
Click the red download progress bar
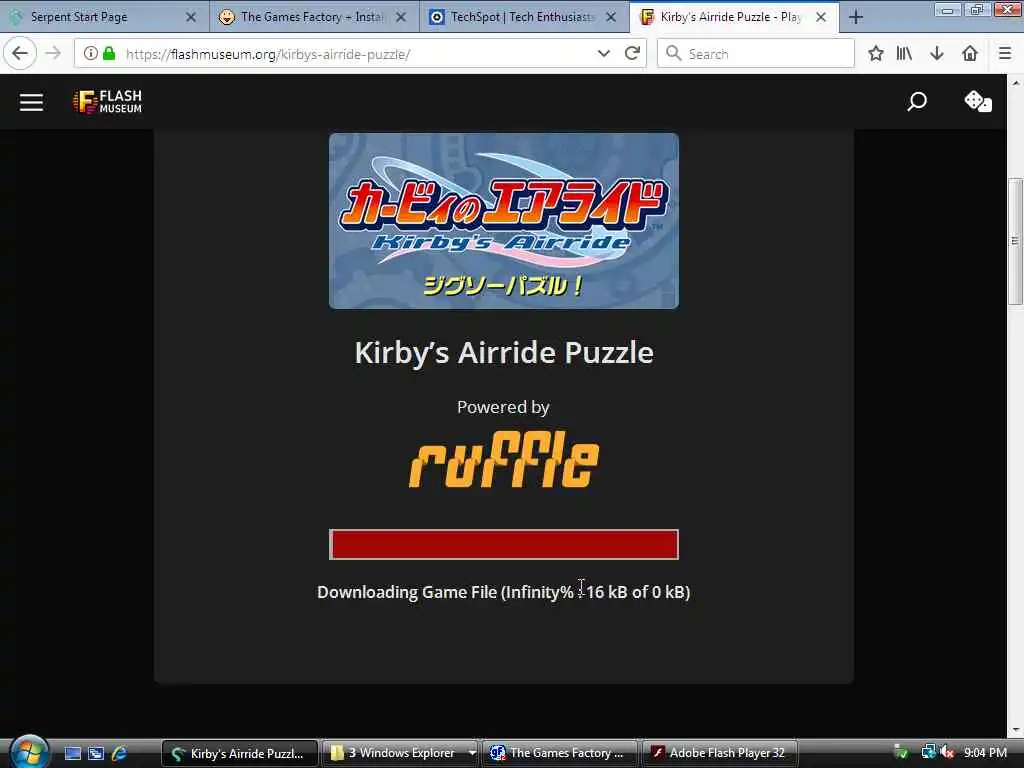(x=504, y=544)
